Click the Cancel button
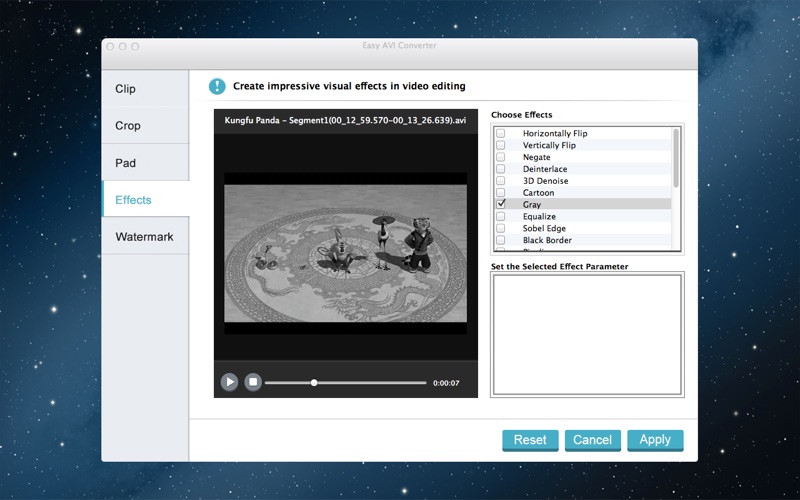Image resolution: width=800 pixels, height=500 pixels. click(592, 440)
